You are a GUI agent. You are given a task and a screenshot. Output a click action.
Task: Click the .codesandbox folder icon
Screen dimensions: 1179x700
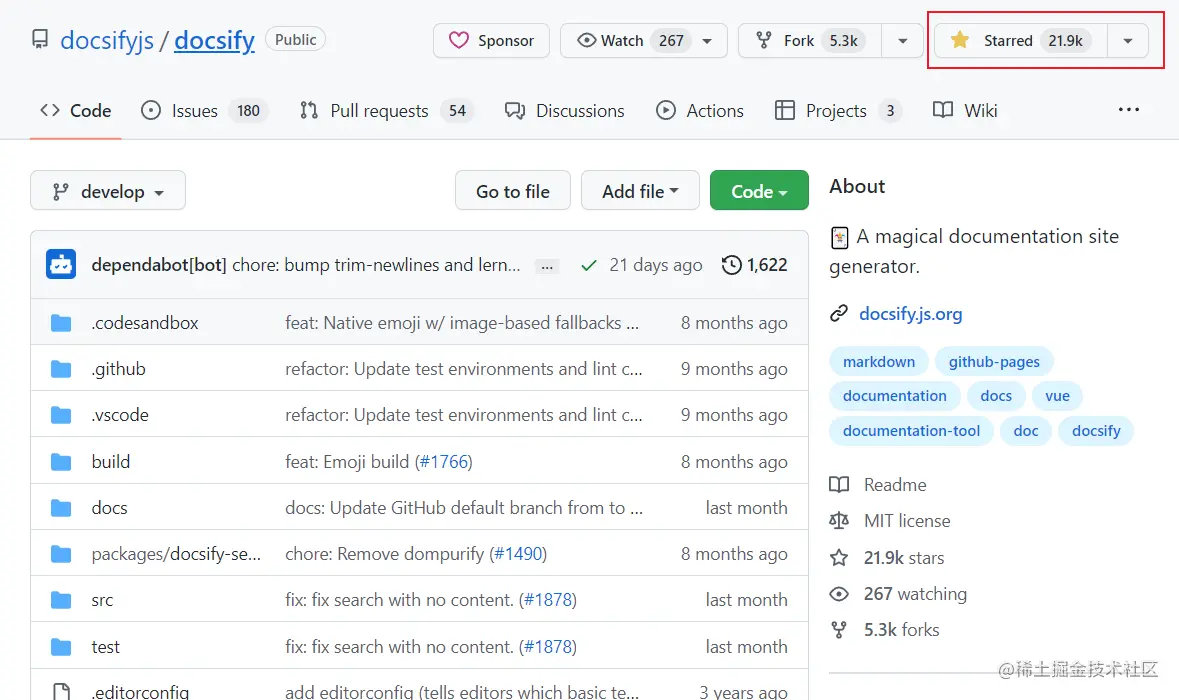click(x=61, y=323)
